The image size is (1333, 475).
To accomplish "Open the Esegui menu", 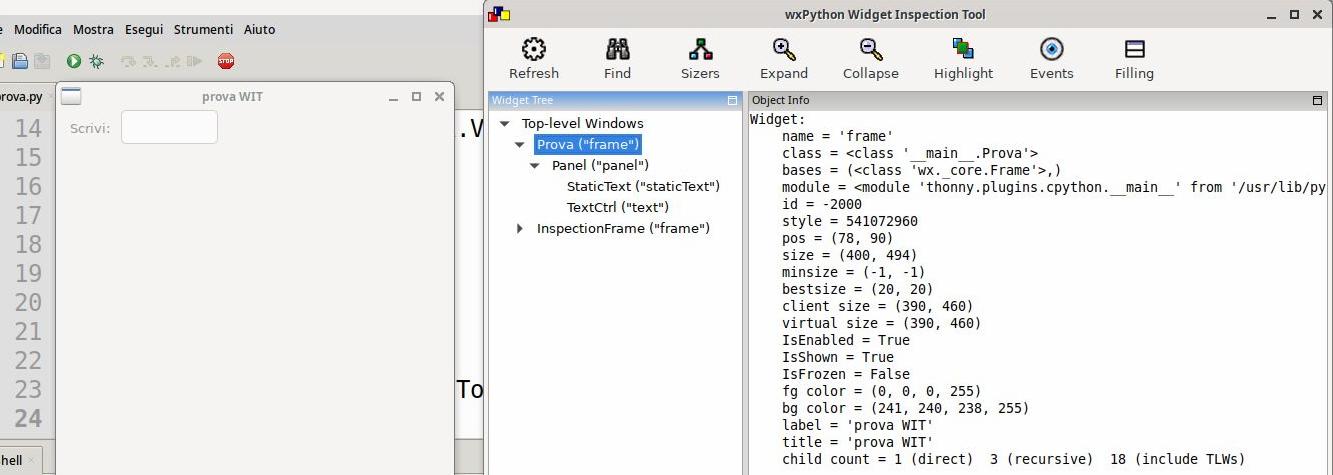I will (x=144, y=30).
